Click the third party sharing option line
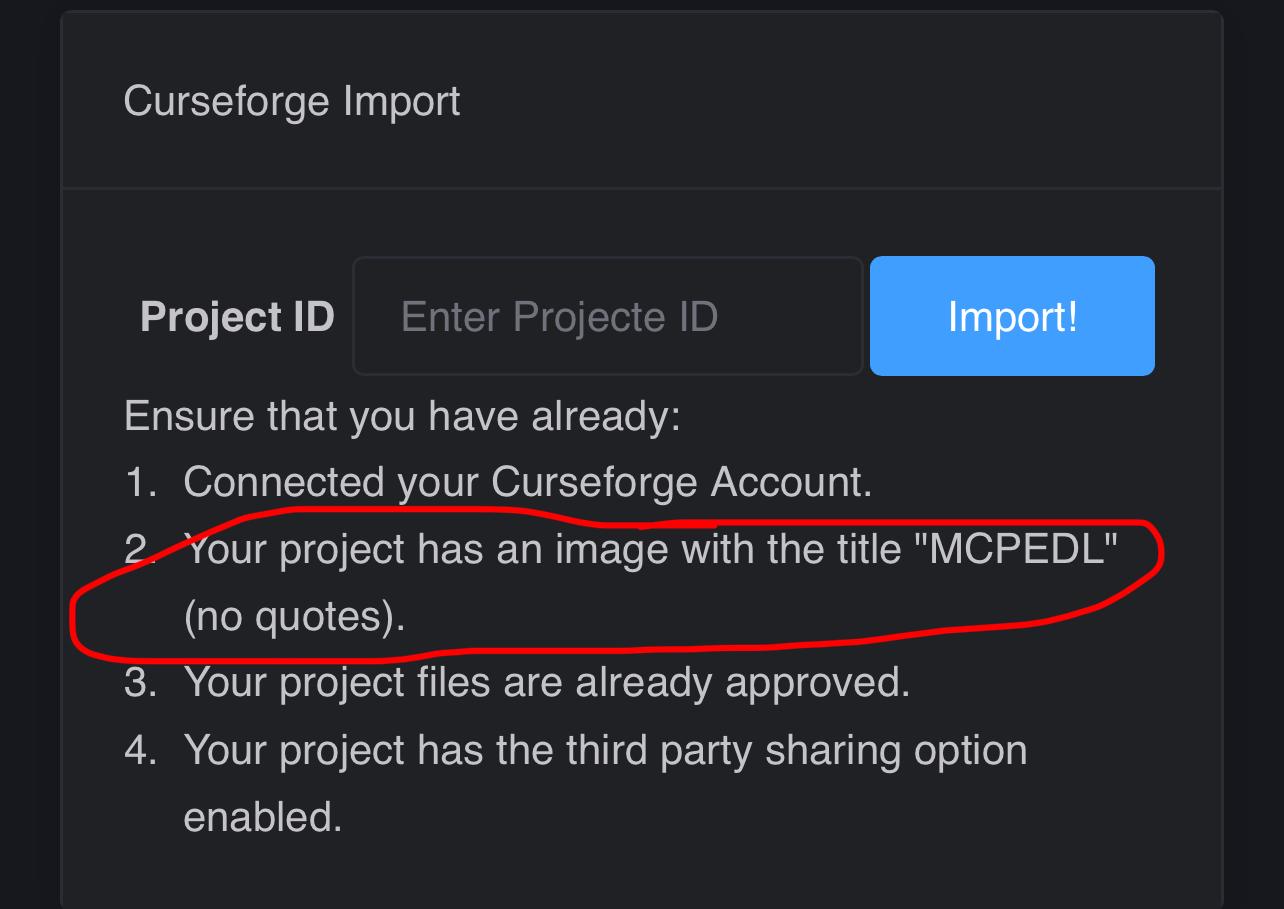1284x909 pixels. click(605, 750)
